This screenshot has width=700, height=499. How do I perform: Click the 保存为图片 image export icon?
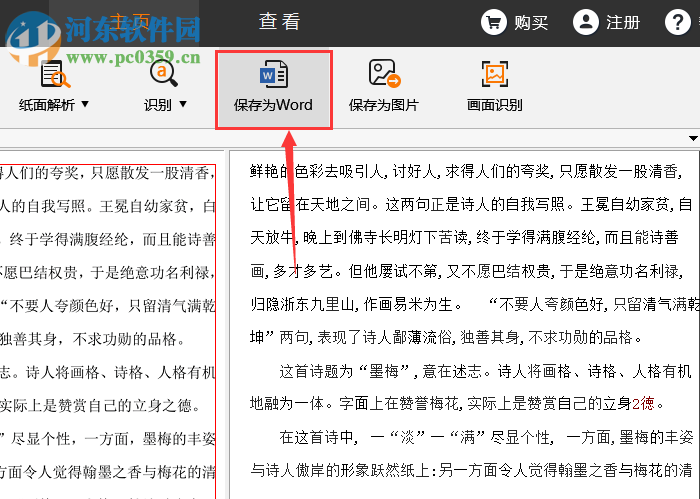click(x=384, y=73)
